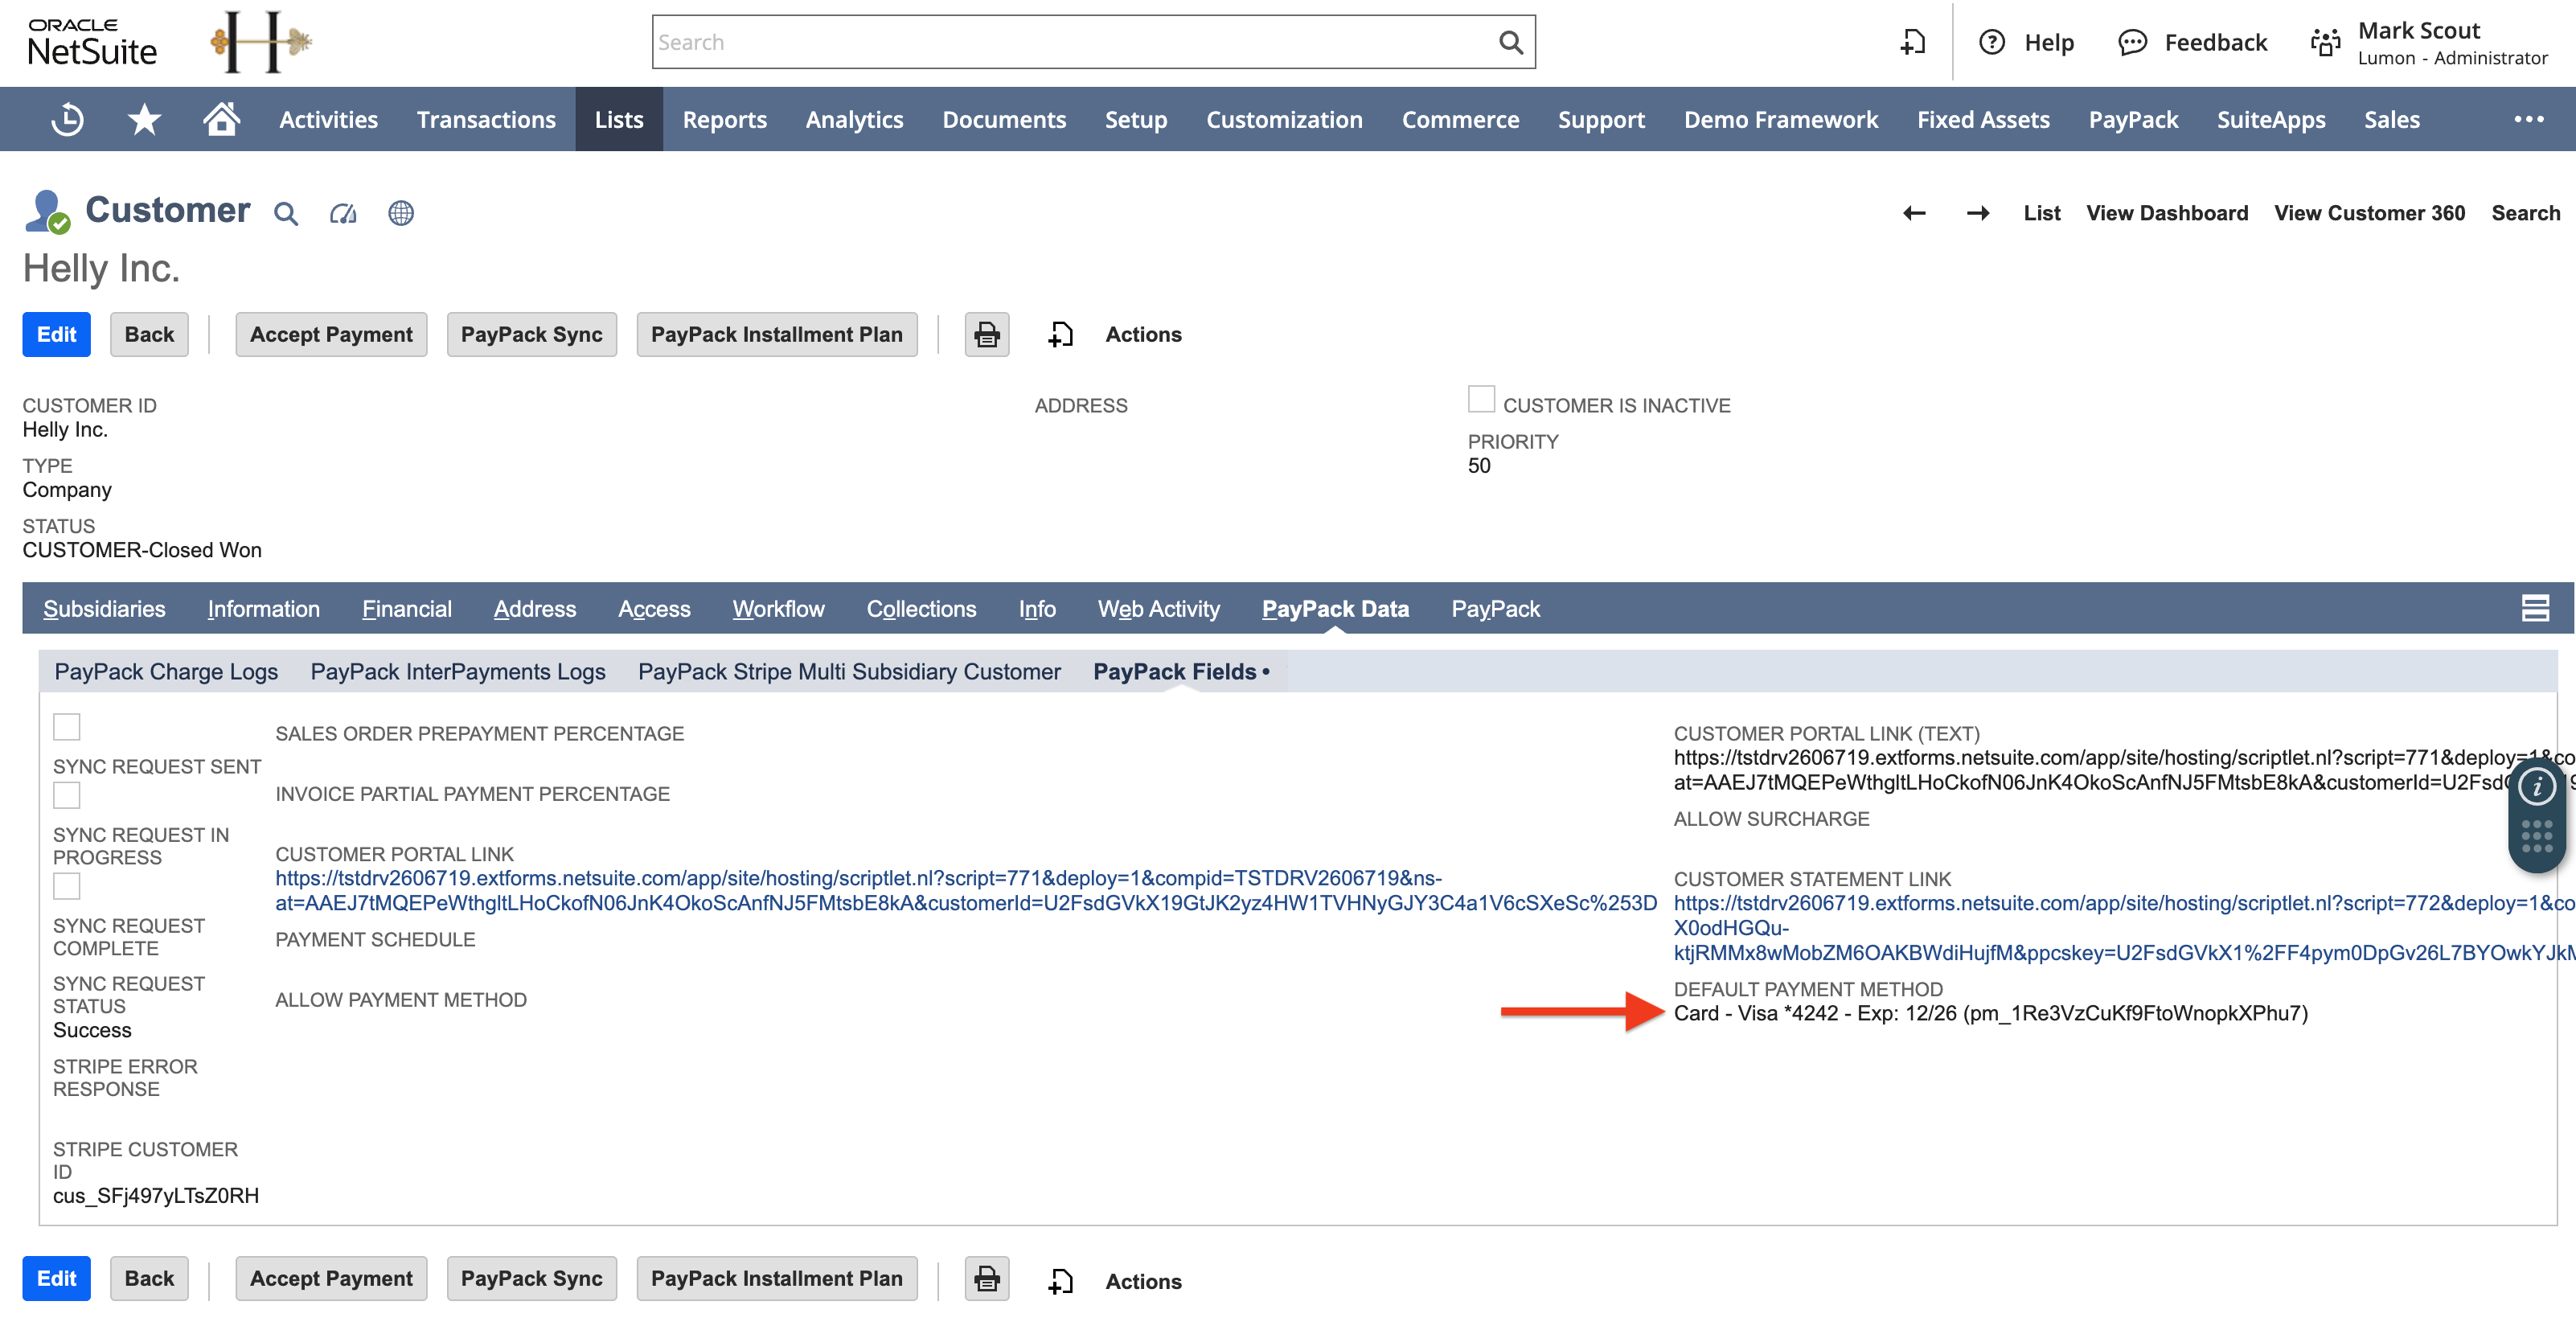Click the top Back button
The height and width of the screenshot is (1330, 2576).
pyautogui.click(x=149, y=334)
